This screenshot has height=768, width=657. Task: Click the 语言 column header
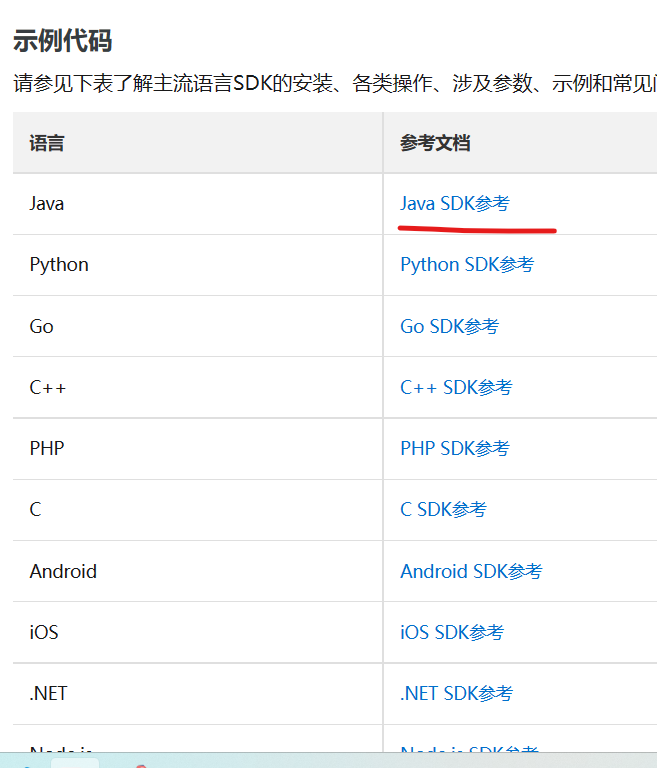point(47,144)
